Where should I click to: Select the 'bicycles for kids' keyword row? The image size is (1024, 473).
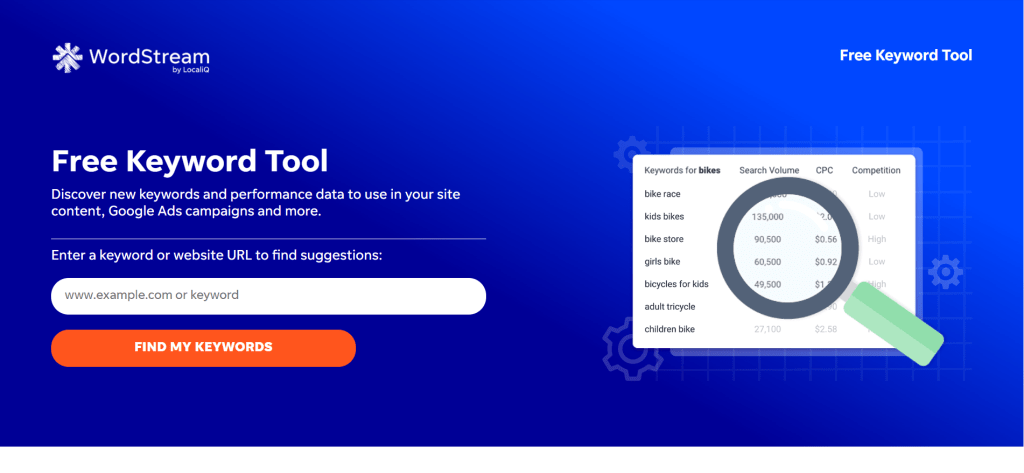pos(773,284)
